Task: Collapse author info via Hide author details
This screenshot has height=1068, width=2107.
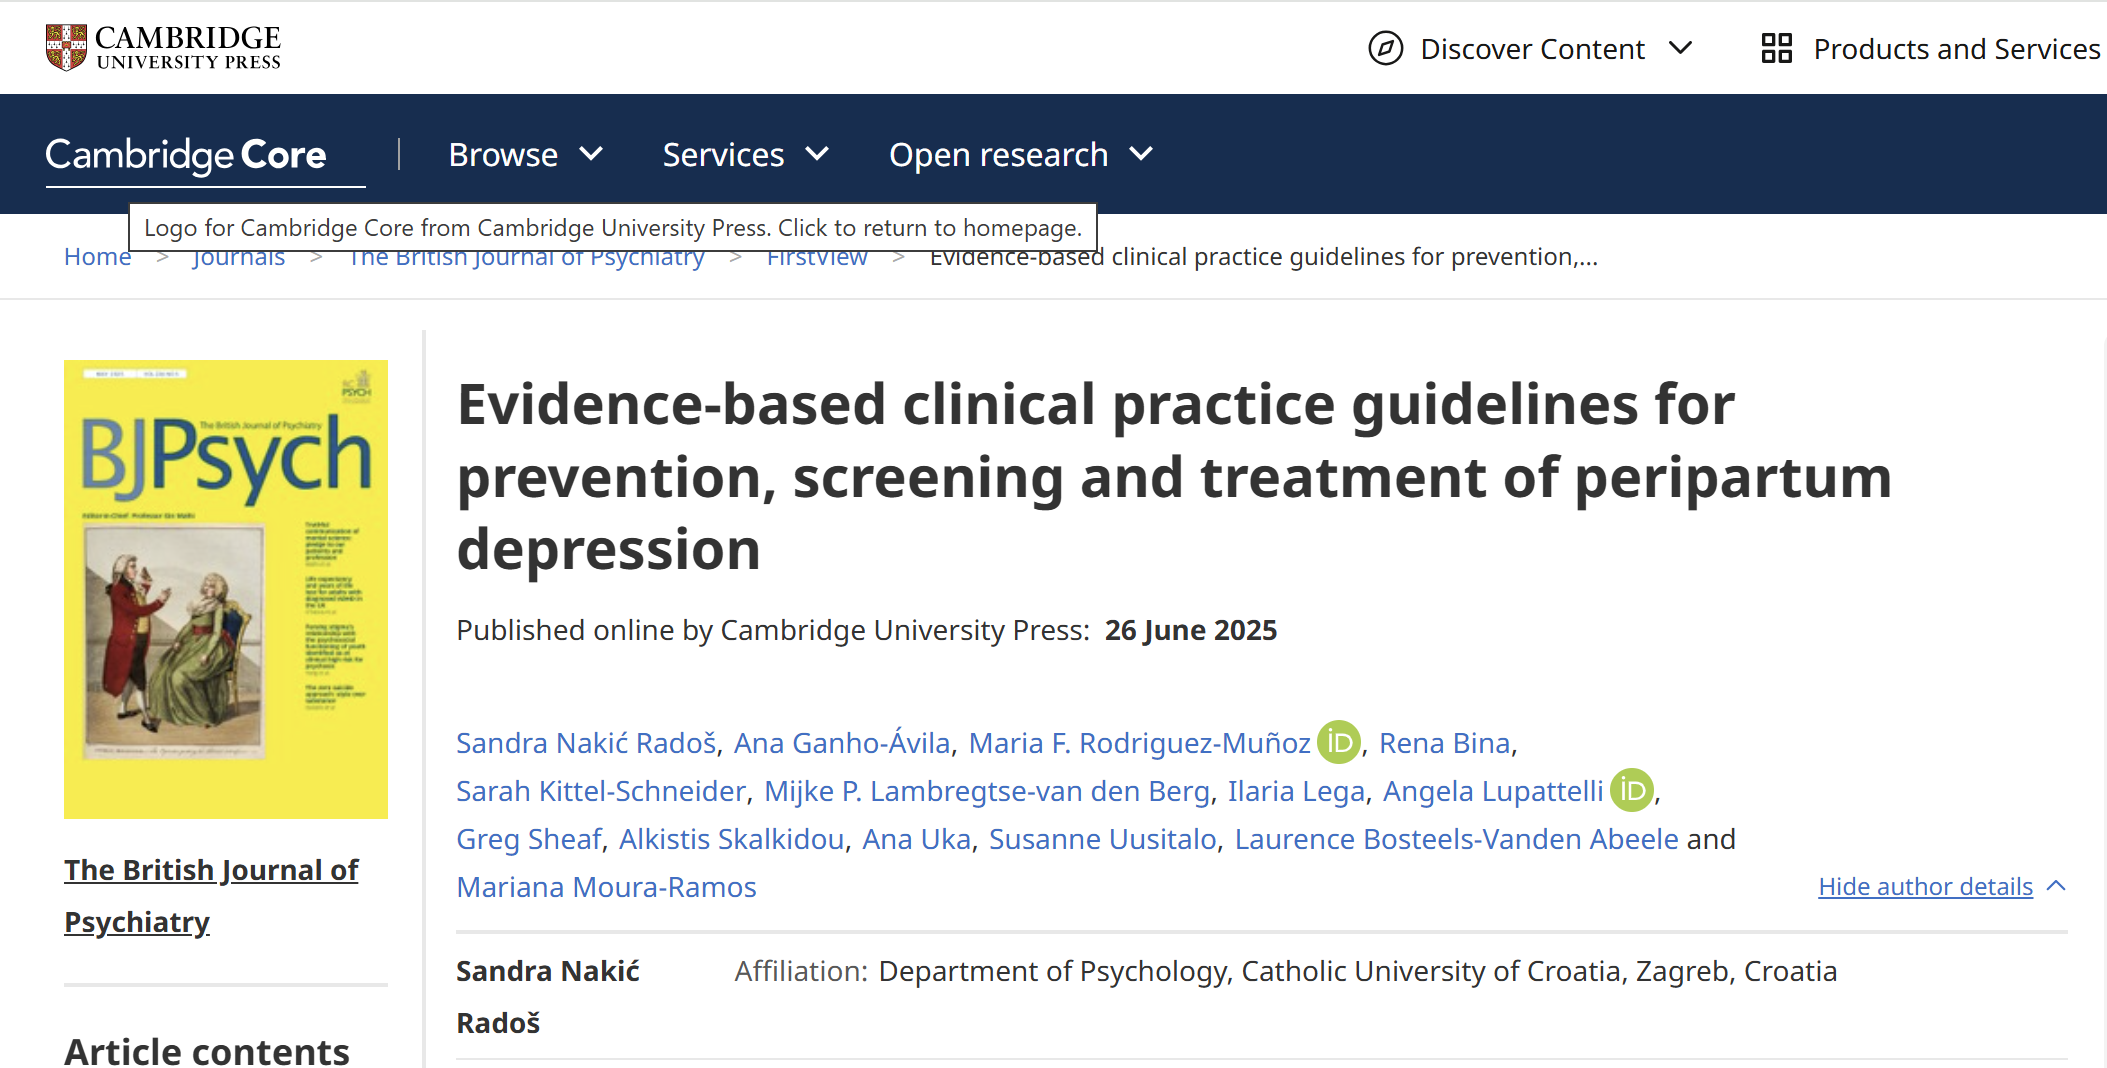Action: click(x=1925, y=887)
